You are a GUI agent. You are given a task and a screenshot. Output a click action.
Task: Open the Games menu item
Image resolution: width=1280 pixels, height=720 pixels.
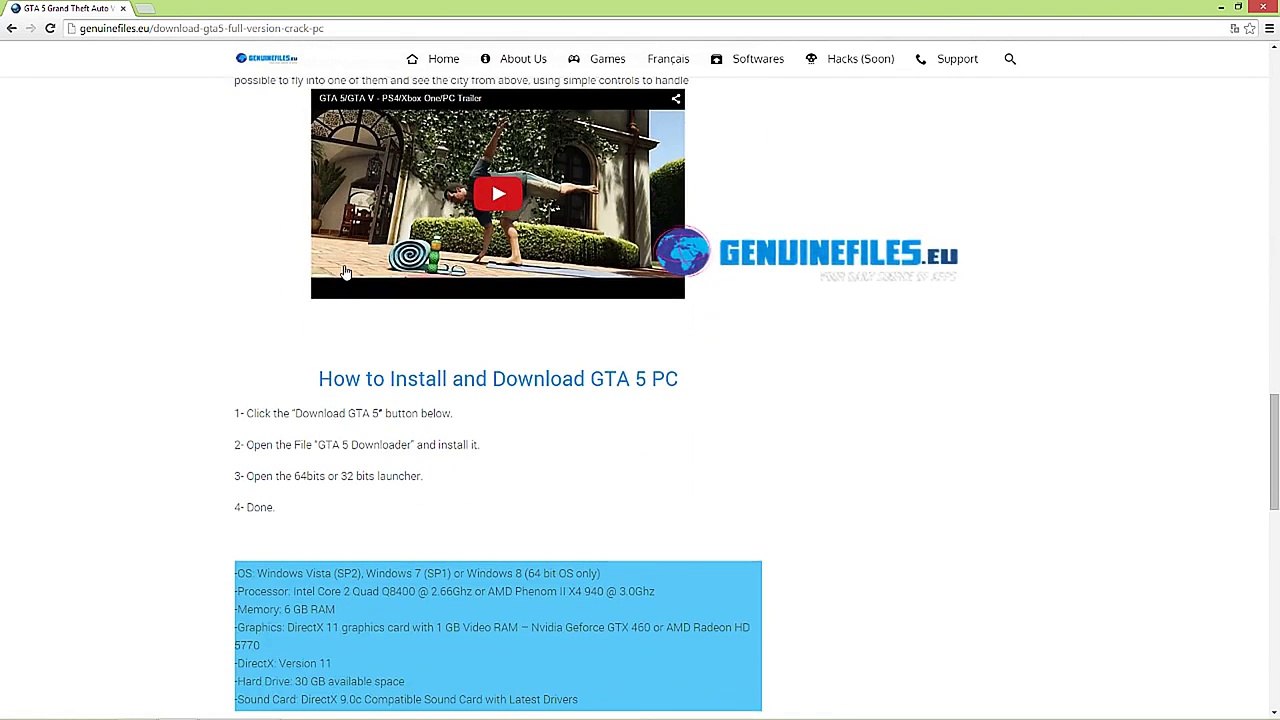(x=607, y=59)
